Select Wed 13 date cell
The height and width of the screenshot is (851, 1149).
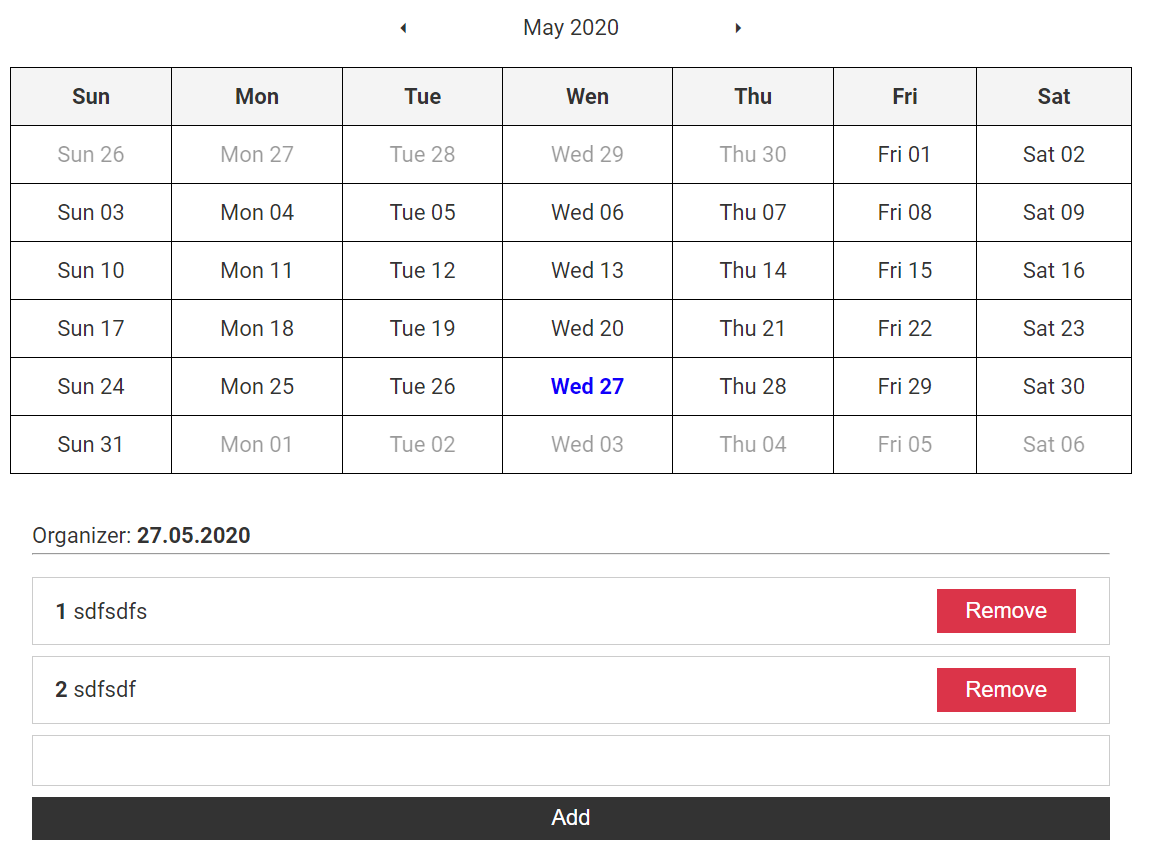[587, 271]
